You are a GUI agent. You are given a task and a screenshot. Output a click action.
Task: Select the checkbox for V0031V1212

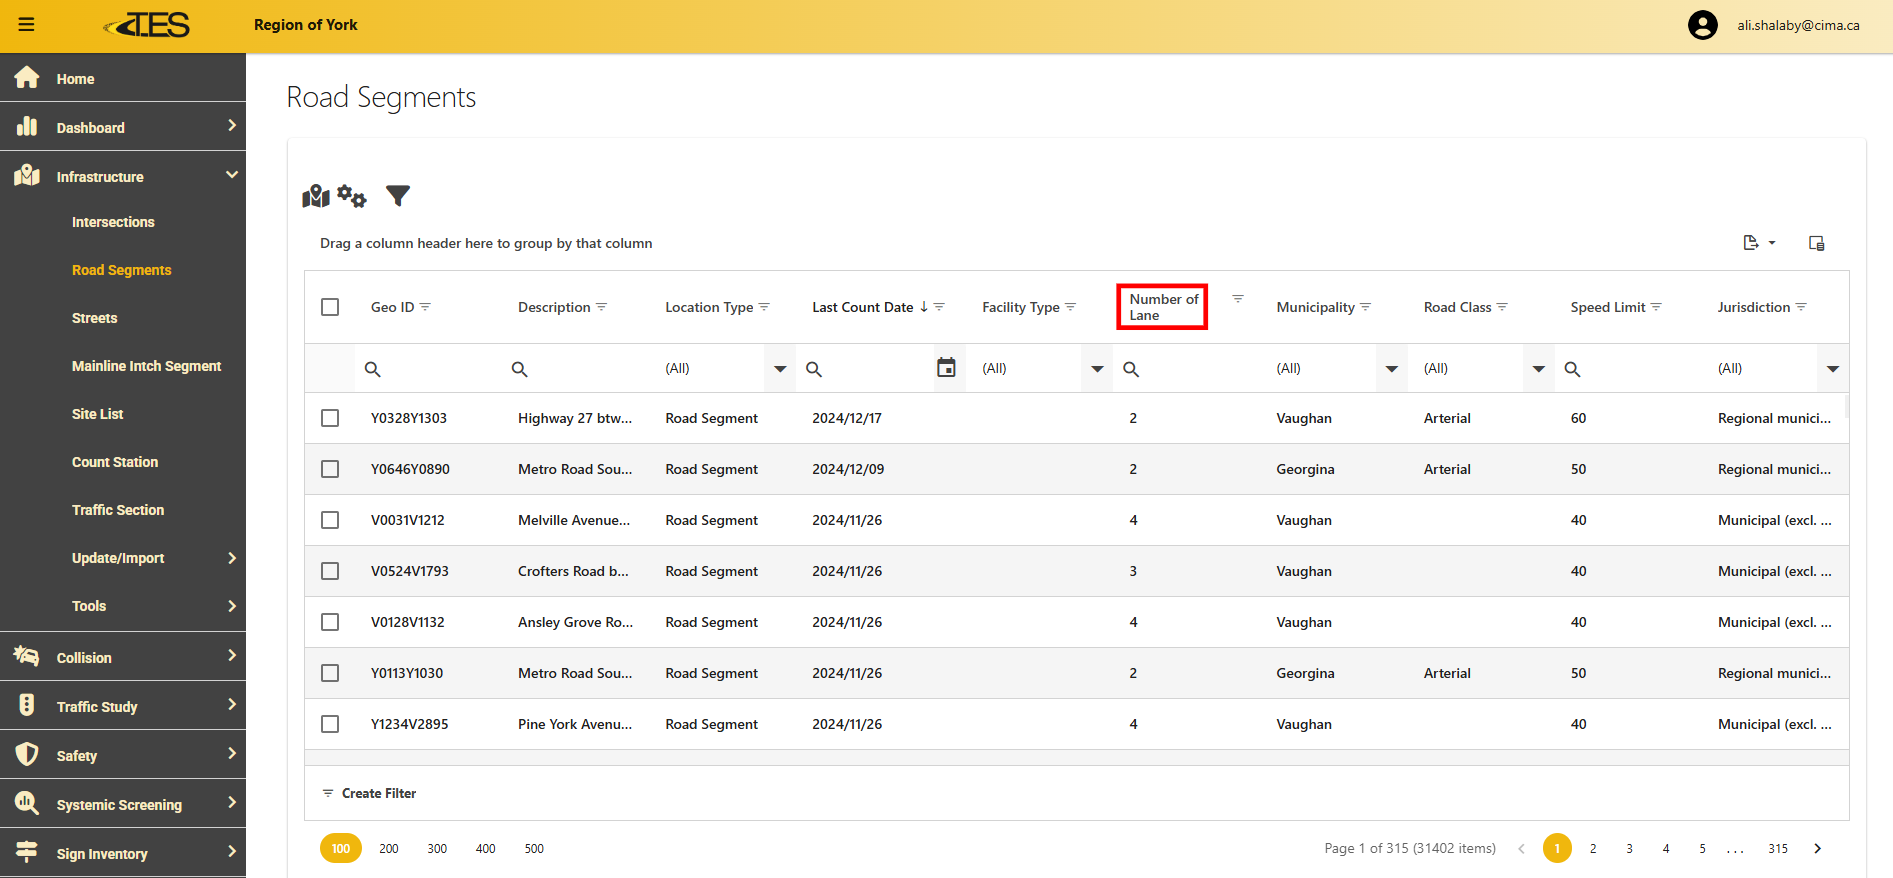coord(330,520)
